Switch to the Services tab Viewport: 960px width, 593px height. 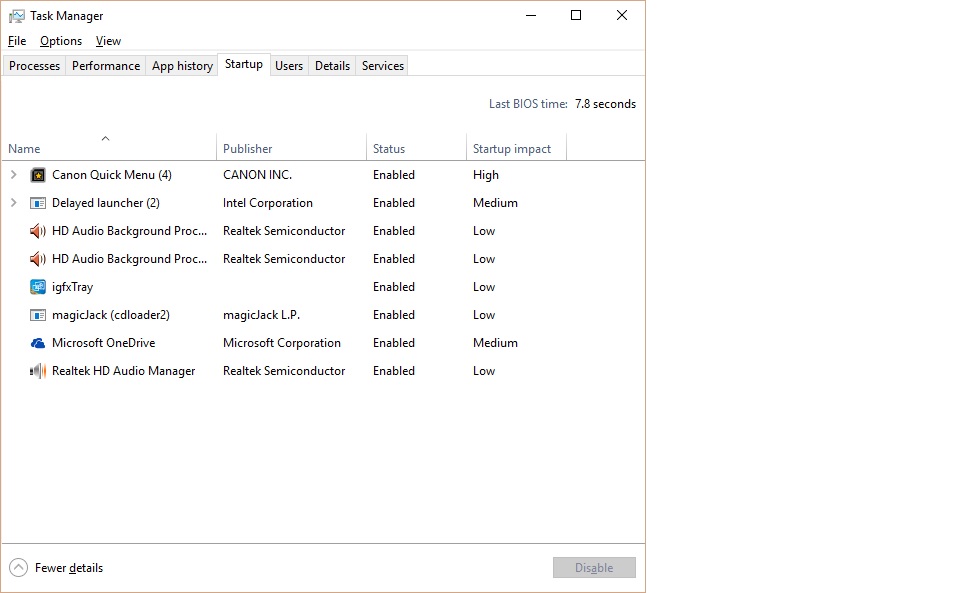(x=383, y=65)
